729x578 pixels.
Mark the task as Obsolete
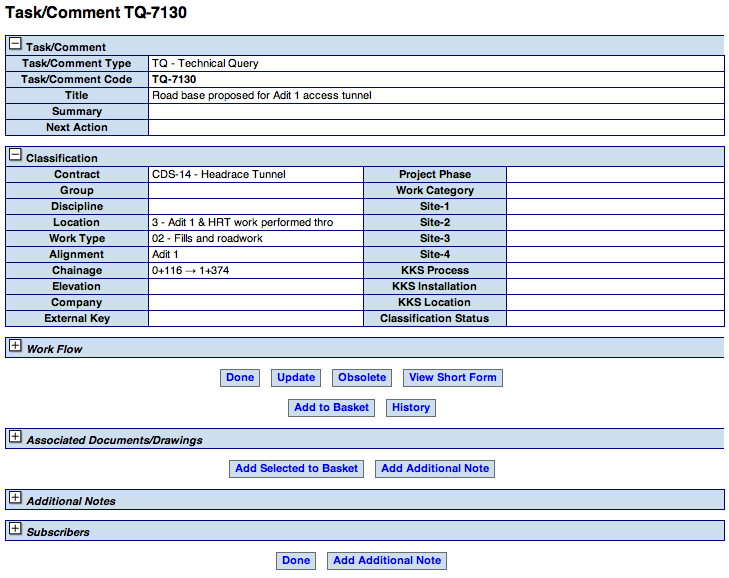(362, 378)
